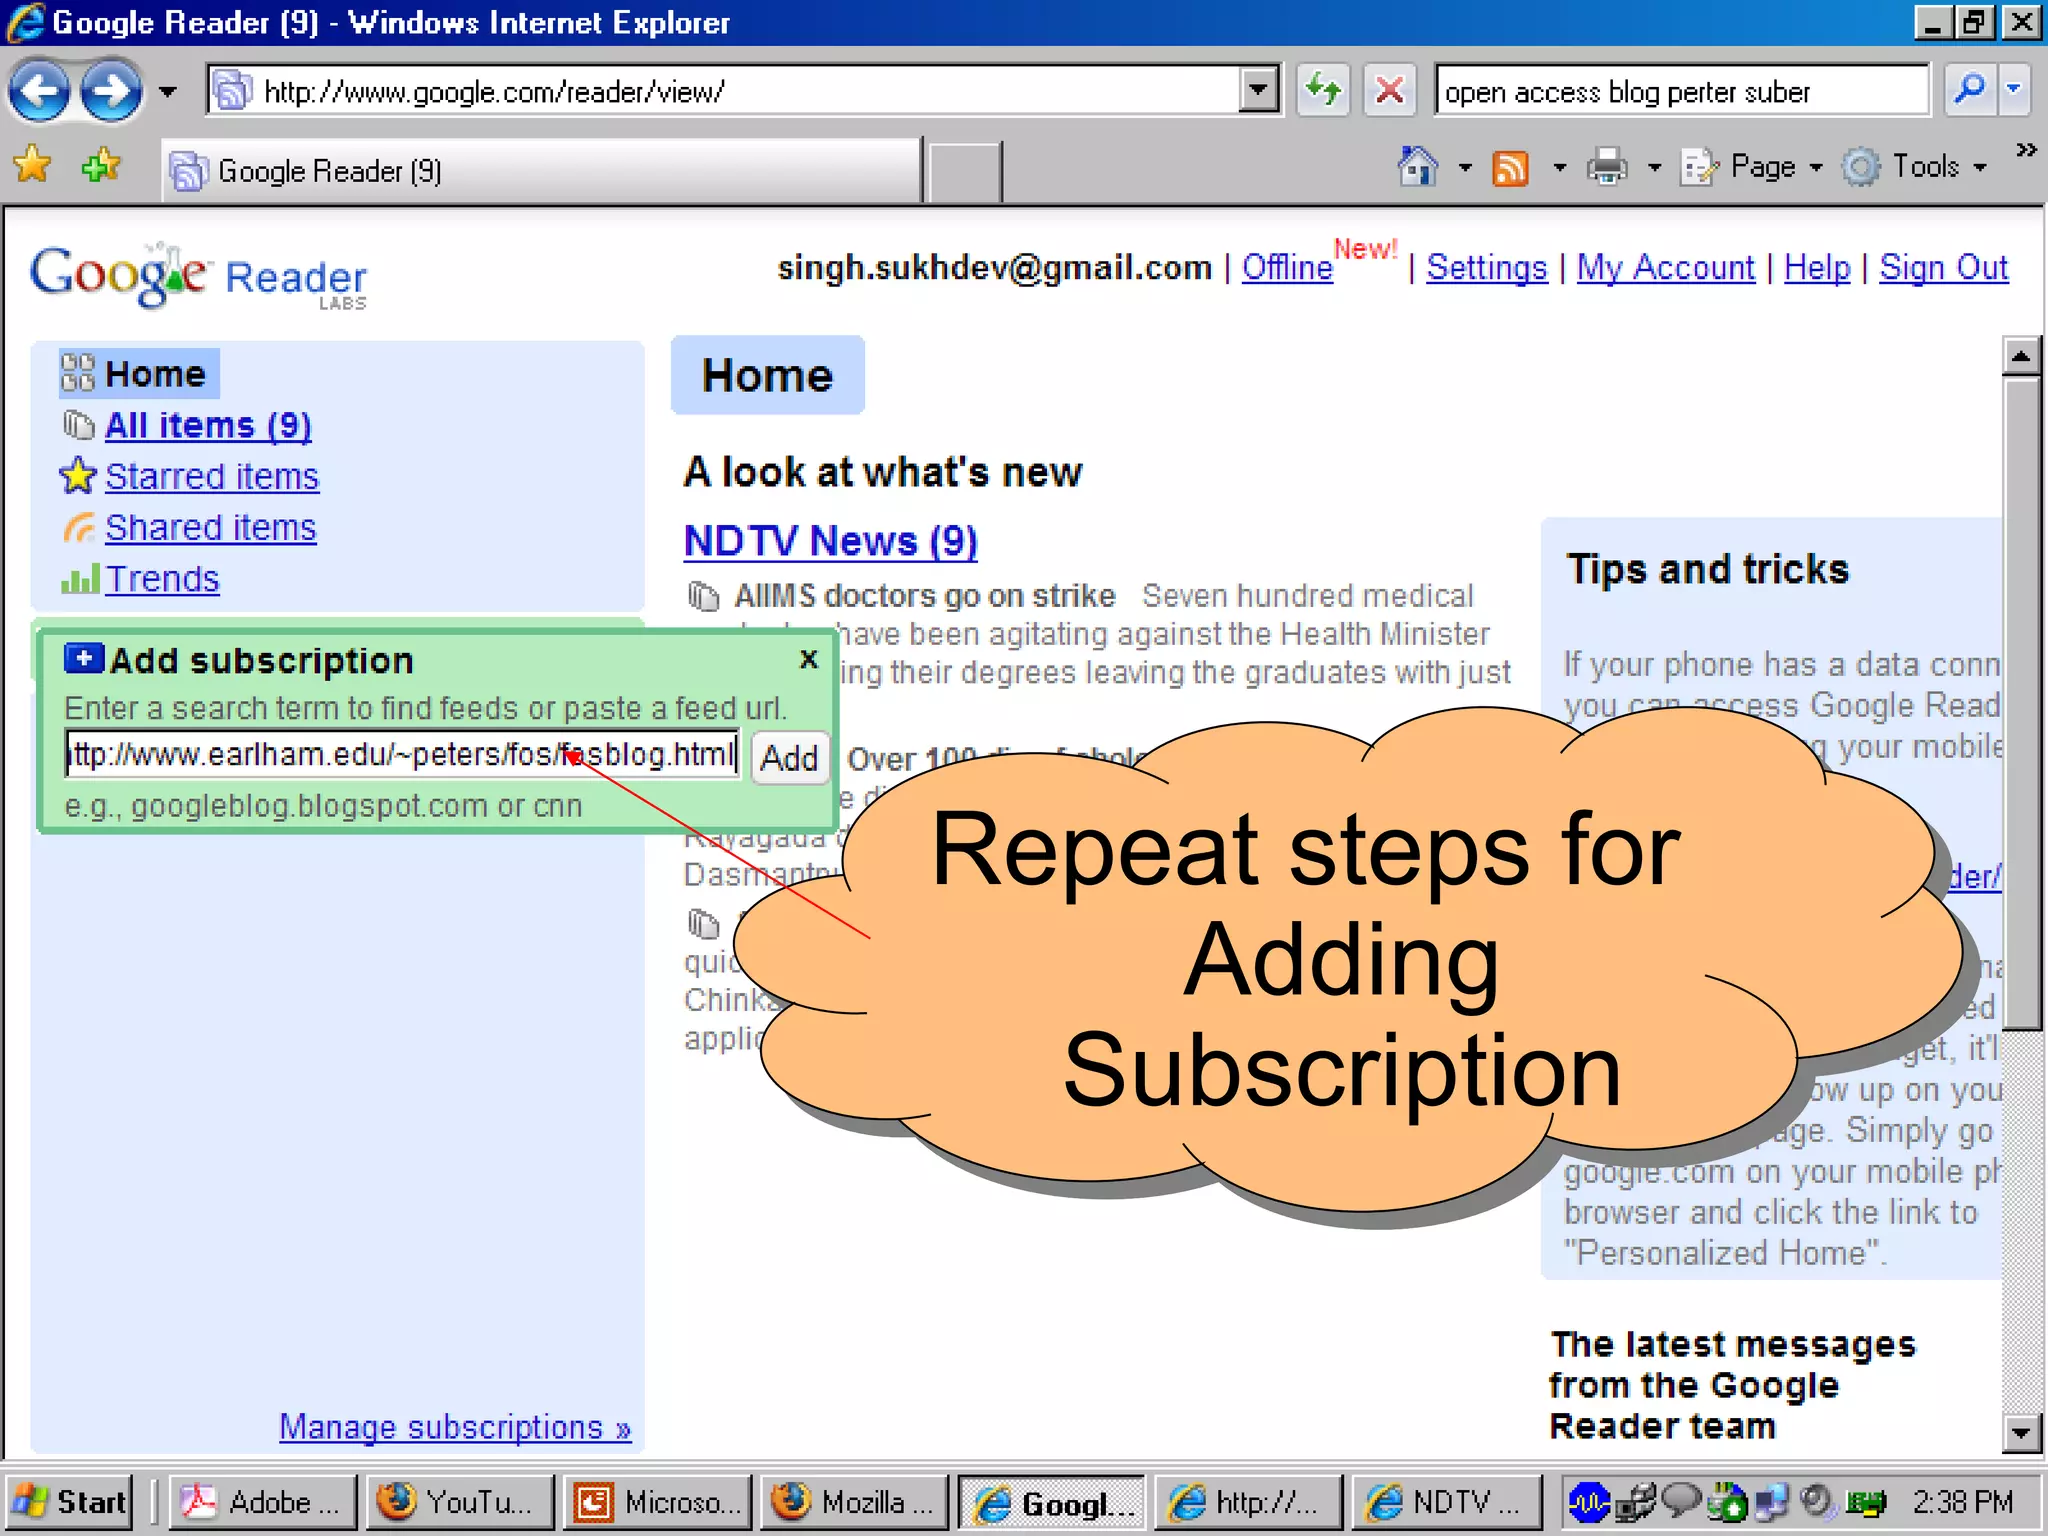The height and width of the screenshot is (1536, 2048).
Task: Expand the Print options dropdown arrow
Action: (x=1654, y=168)
